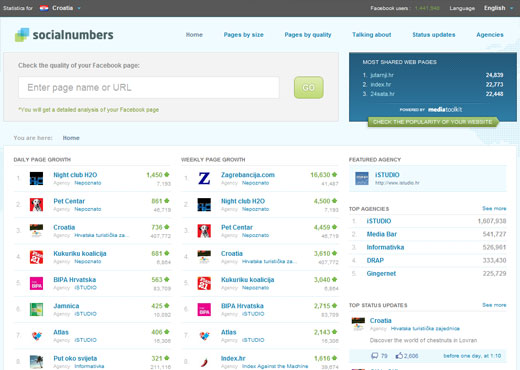Screen dimensions: 520x370
Task: Open Zagrebancija.com Z logo thumbnail
Action: point(204,178)
